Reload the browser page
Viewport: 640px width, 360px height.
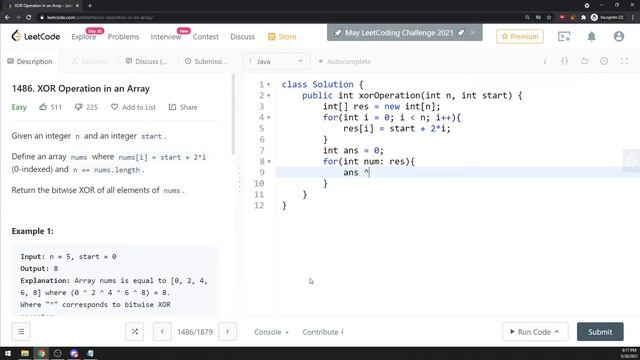point(29,18)
